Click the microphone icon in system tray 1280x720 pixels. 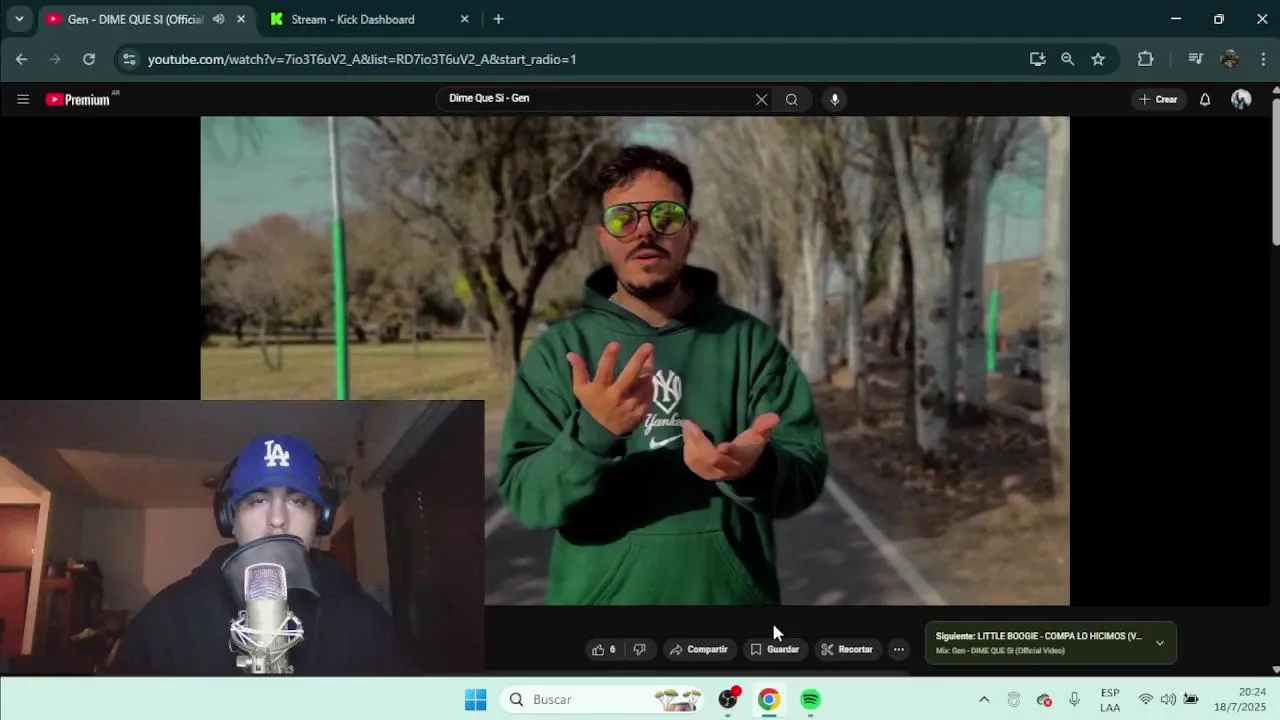click(x=1074, y=699)
